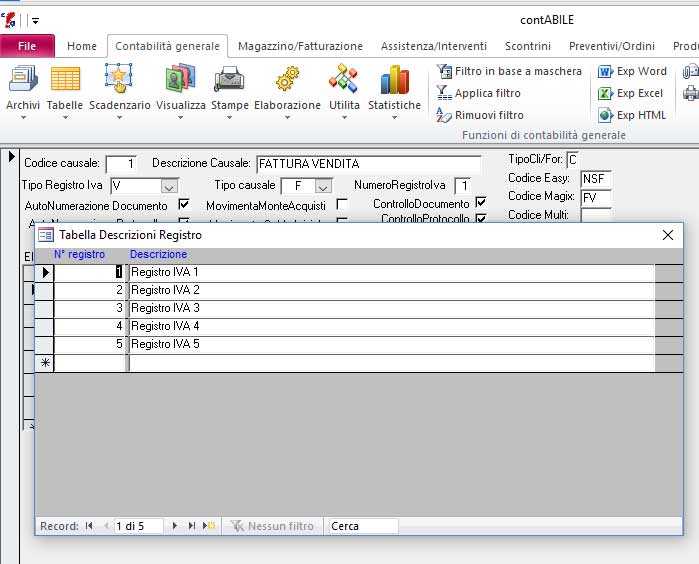This screenshot has width=699, height=564.
Task: Select row selector for Registro IVA 3
Action: (45, 309)
